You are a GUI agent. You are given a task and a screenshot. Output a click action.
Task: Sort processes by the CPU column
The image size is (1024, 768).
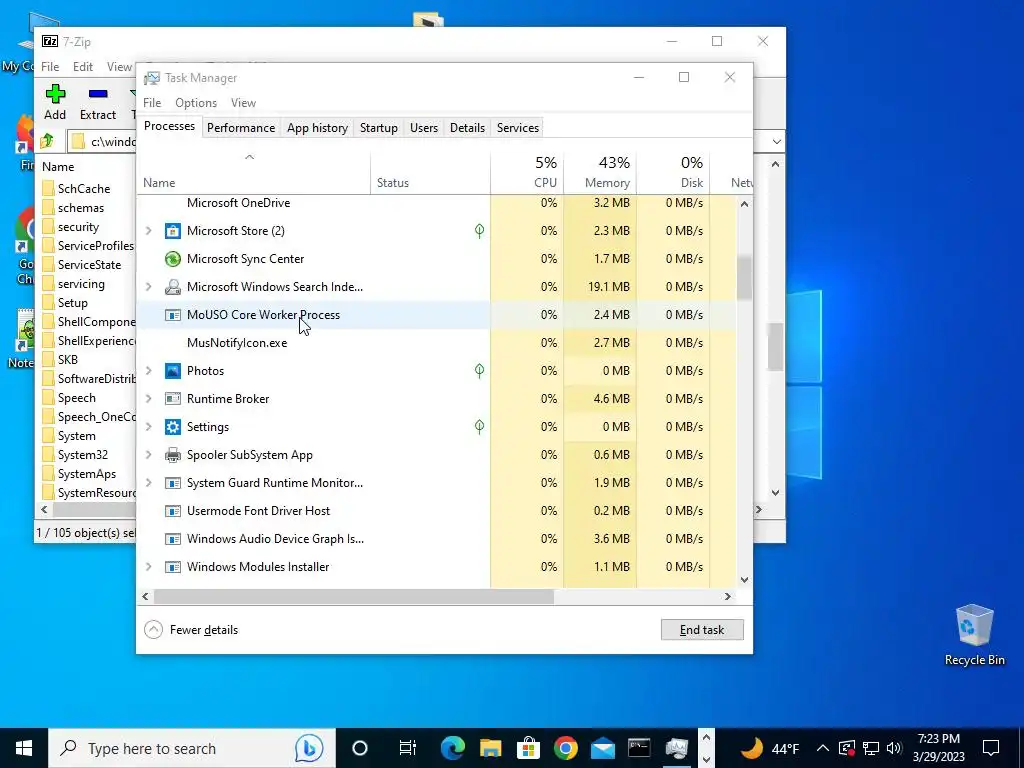[527, 172]
